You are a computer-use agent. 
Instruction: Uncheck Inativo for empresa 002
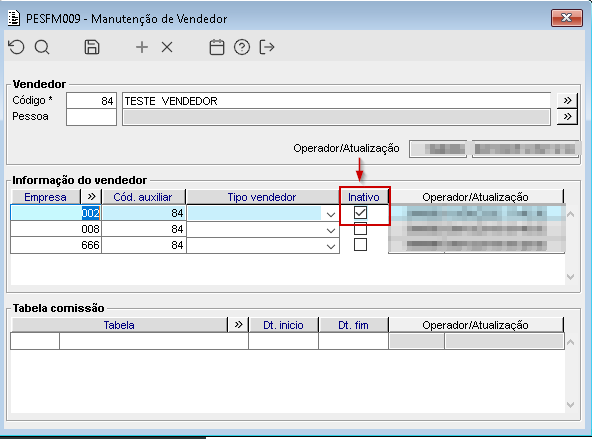pyautogui.click(x=360, y=213)
